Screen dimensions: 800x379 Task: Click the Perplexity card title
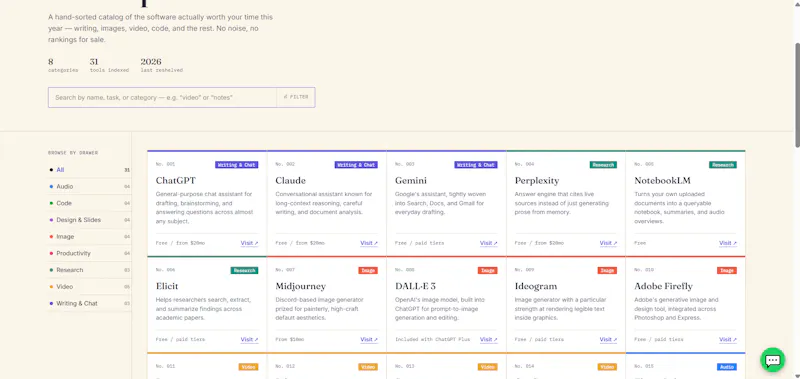coord(537,181)
